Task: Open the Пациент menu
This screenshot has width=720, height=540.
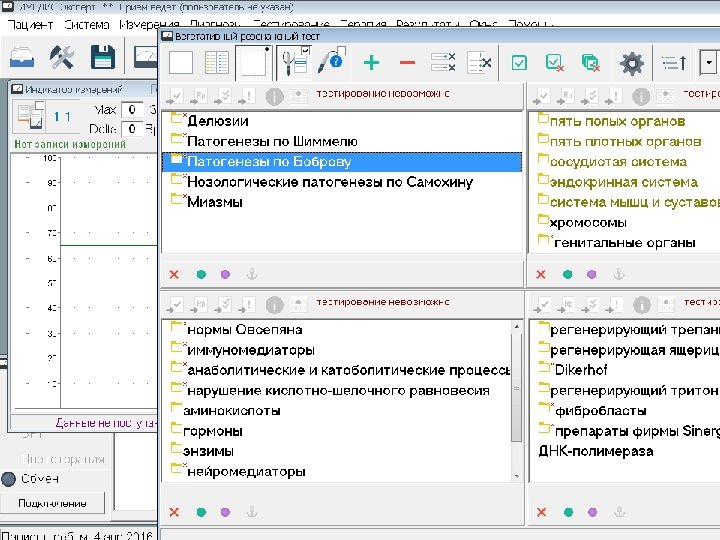Action: pyautogui.click(x=30, y=24)
